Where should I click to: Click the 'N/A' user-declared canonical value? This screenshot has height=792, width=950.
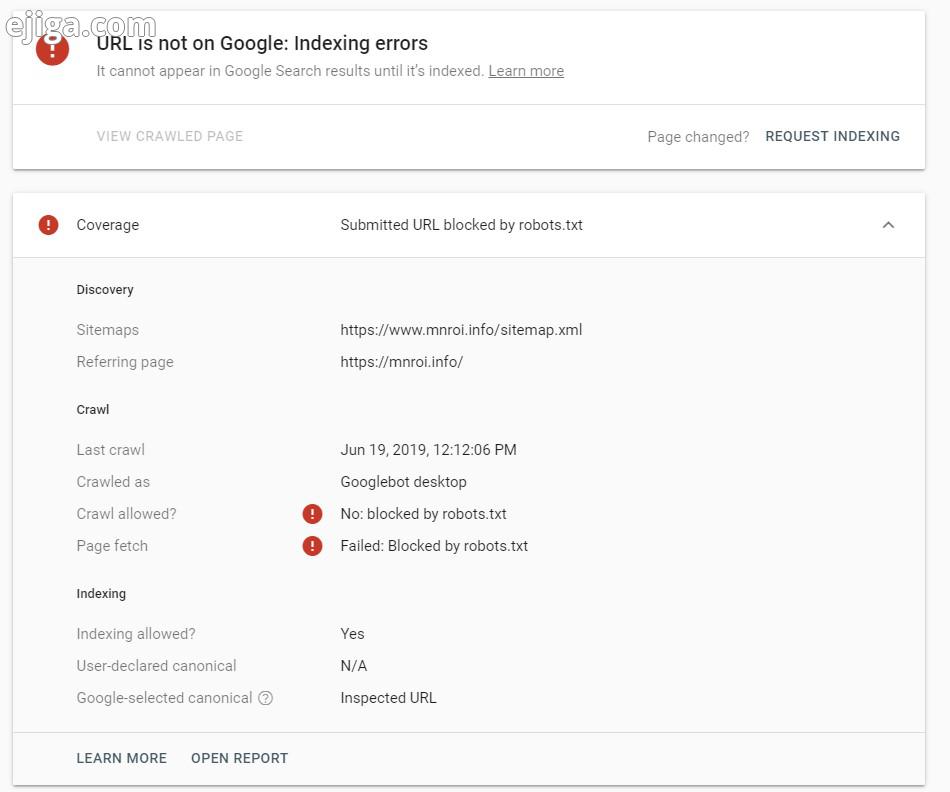(353, 666)
